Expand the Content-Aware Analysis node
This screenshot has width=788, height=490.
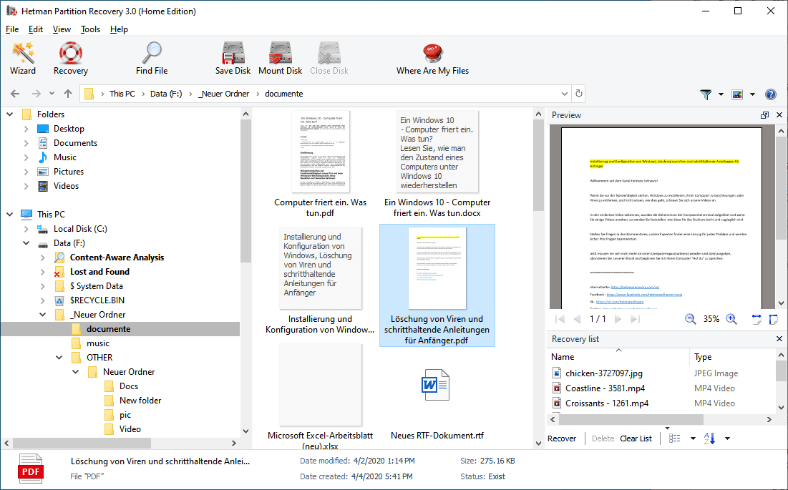pyautogui.click(x=43, y=257)
